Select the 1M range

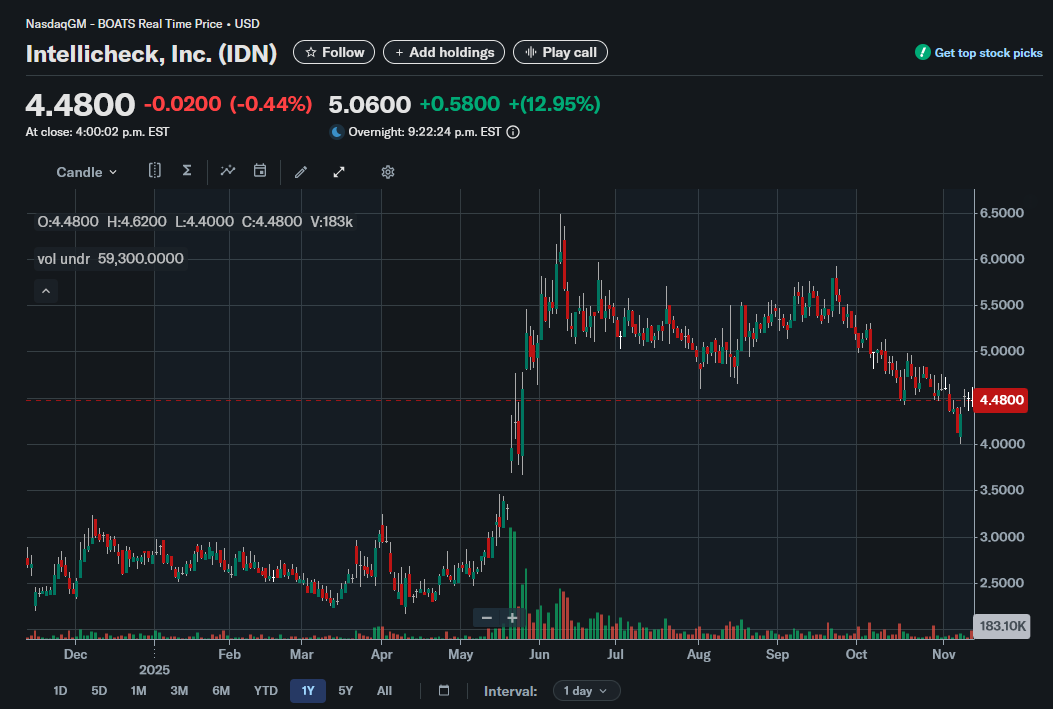pos(138,691)
